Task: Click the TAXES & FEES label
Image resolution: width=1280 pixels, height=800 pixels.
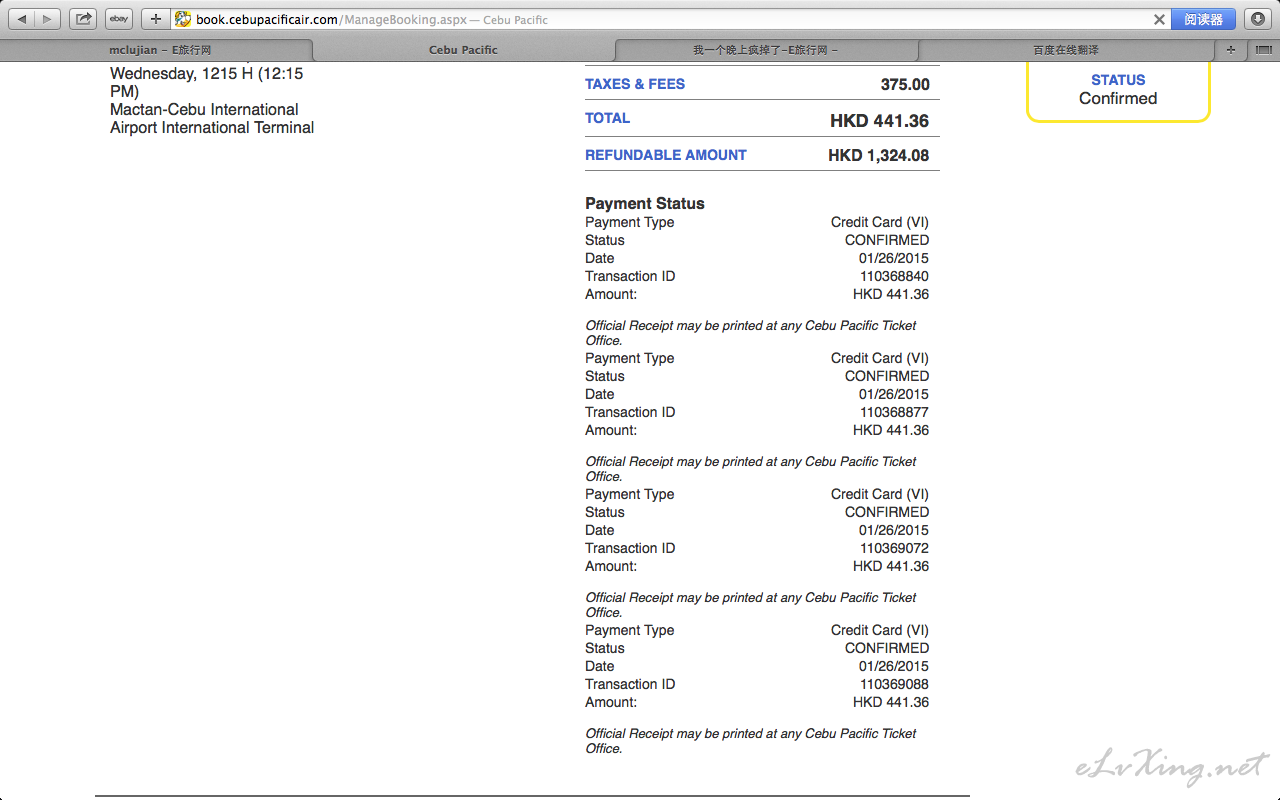Action: tap(635, 84)
